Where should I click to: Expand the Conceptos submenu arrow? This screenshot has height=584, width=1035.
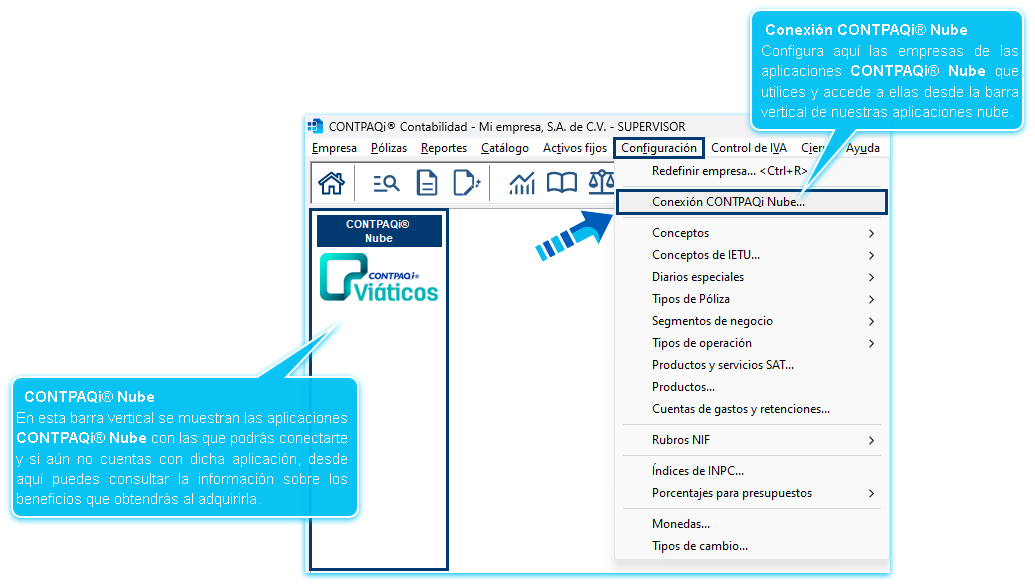[x=871, y=233]
